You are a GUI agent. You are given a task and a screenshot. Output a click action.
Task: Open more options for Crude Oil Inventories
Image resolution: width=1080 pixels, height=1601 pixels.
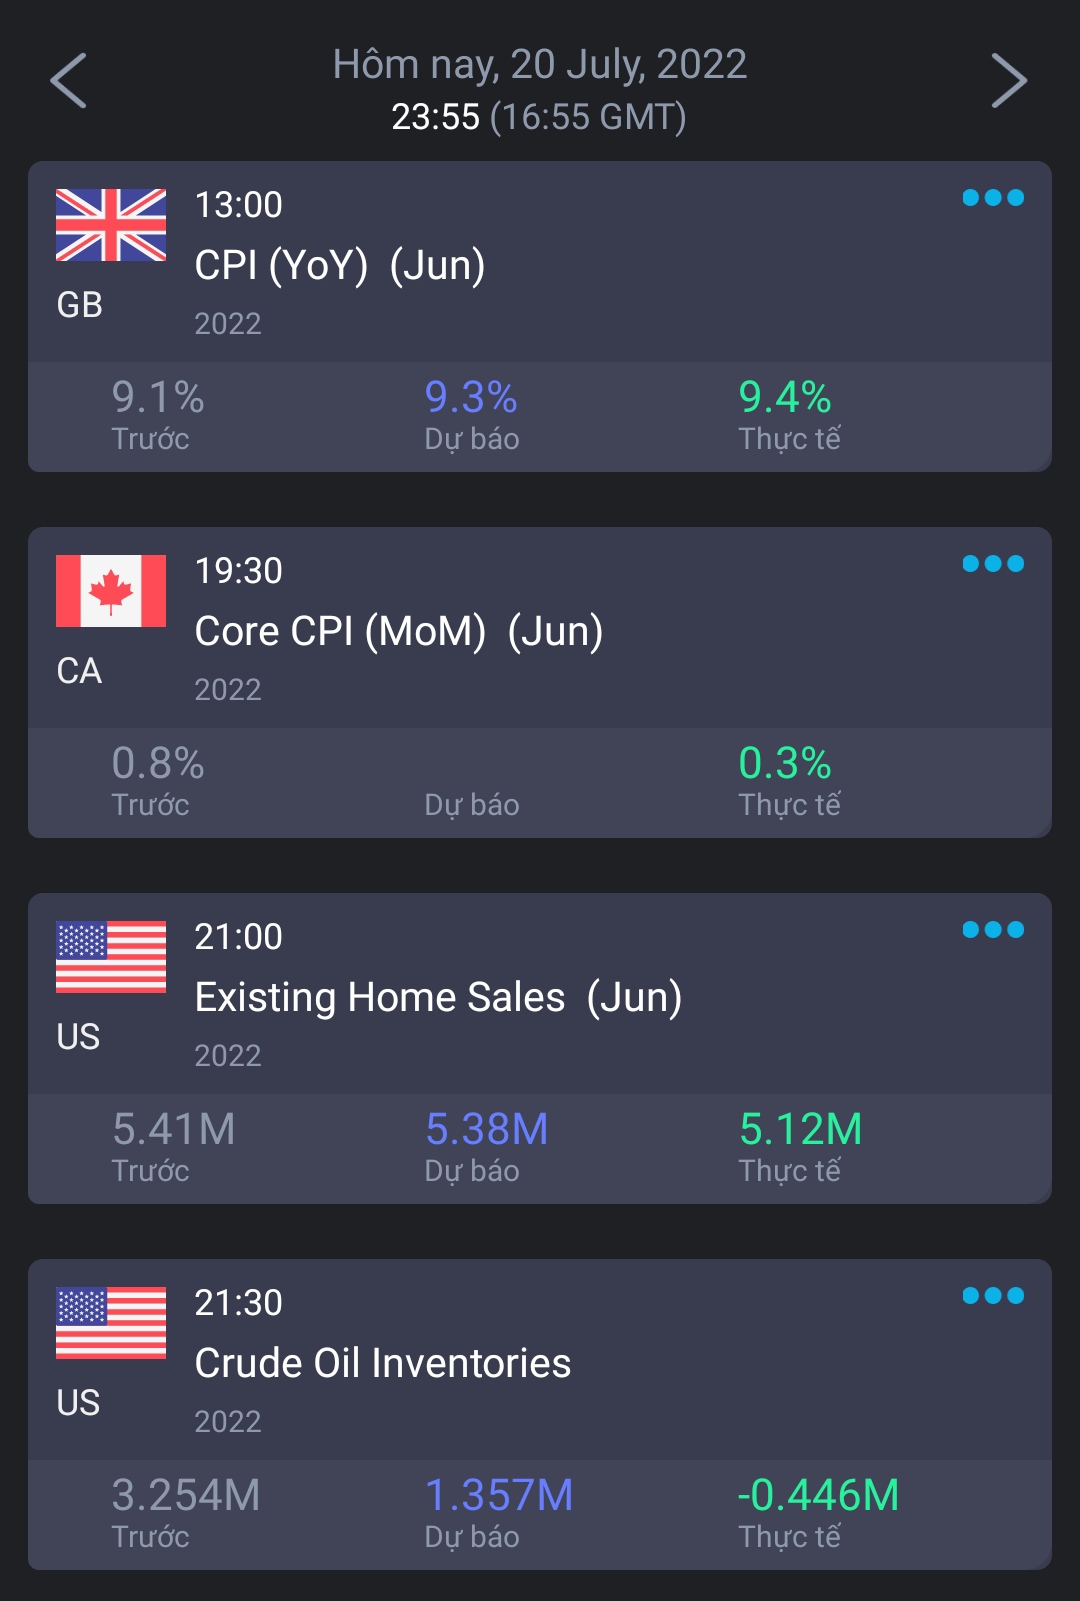pyautogui.click(x=992, y=1296)
